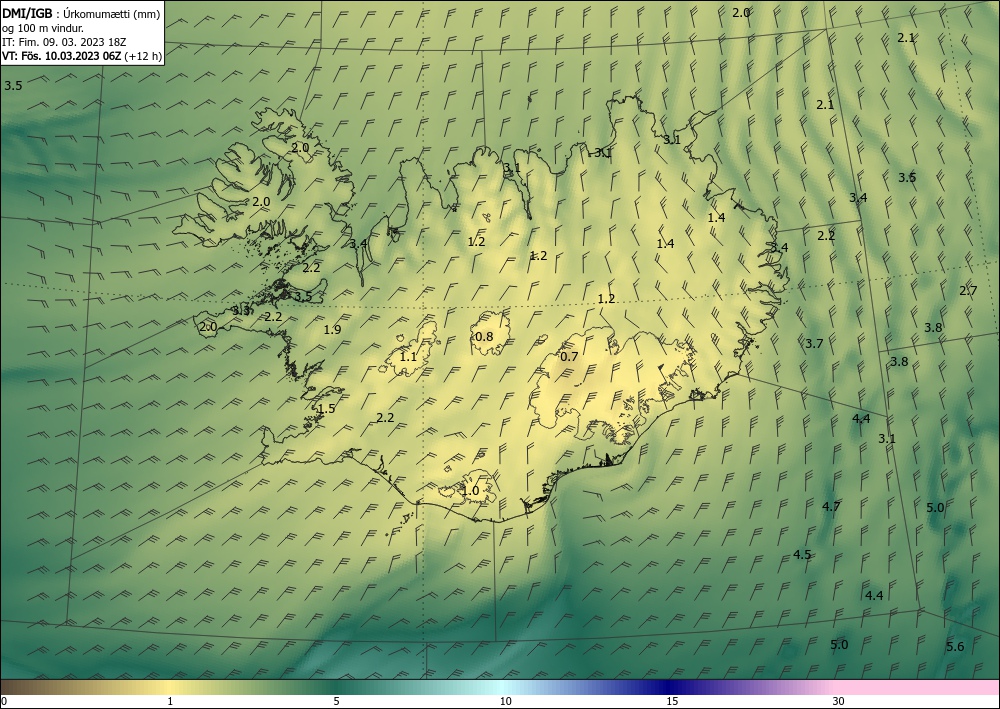The height and width of the screenshot is (709, 1000).
Task: Click the 3.7 value off the east coast
Action: 814,344
